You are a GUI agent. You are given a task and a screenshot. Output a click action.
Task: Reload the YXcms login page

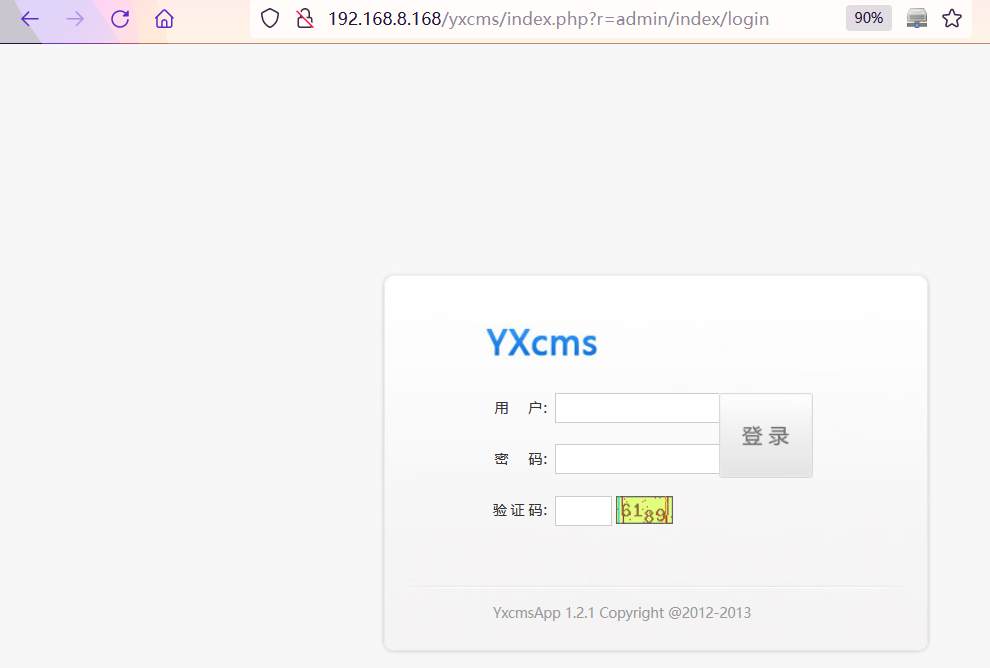coord(120,19)
